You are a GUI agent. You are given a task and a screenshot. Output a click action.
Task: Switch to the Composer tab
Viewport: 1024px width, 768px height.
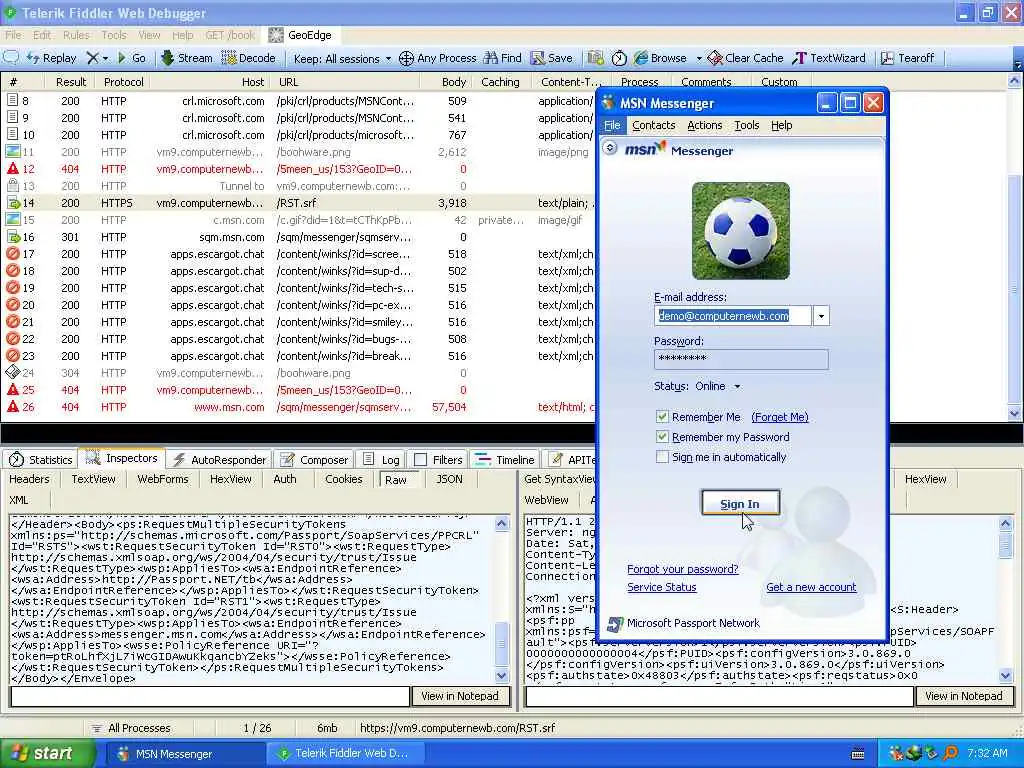[x=314, y=460]
